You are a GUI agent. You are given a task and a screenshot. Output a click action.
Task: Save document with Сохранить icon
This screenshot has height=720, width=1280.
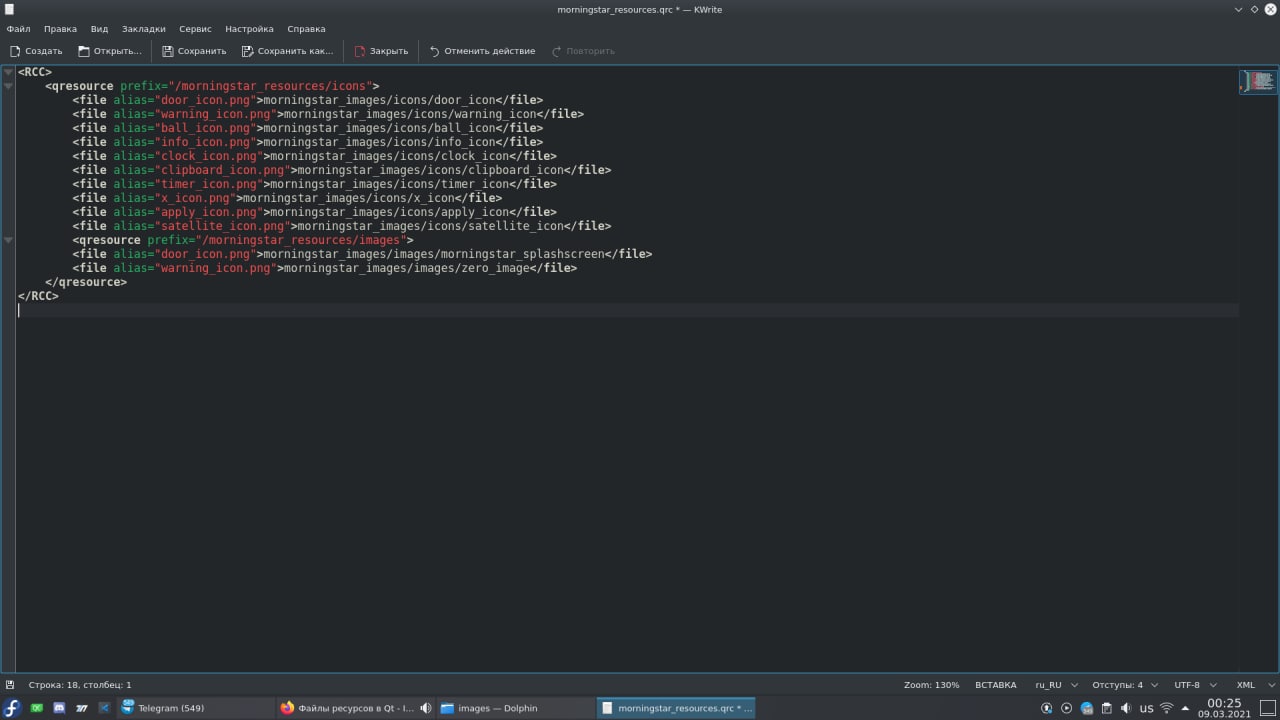coord(168,51)
